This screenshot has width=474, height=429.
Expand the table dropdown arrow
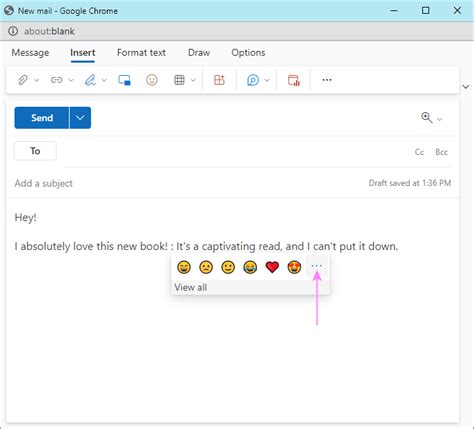point(193,80)
